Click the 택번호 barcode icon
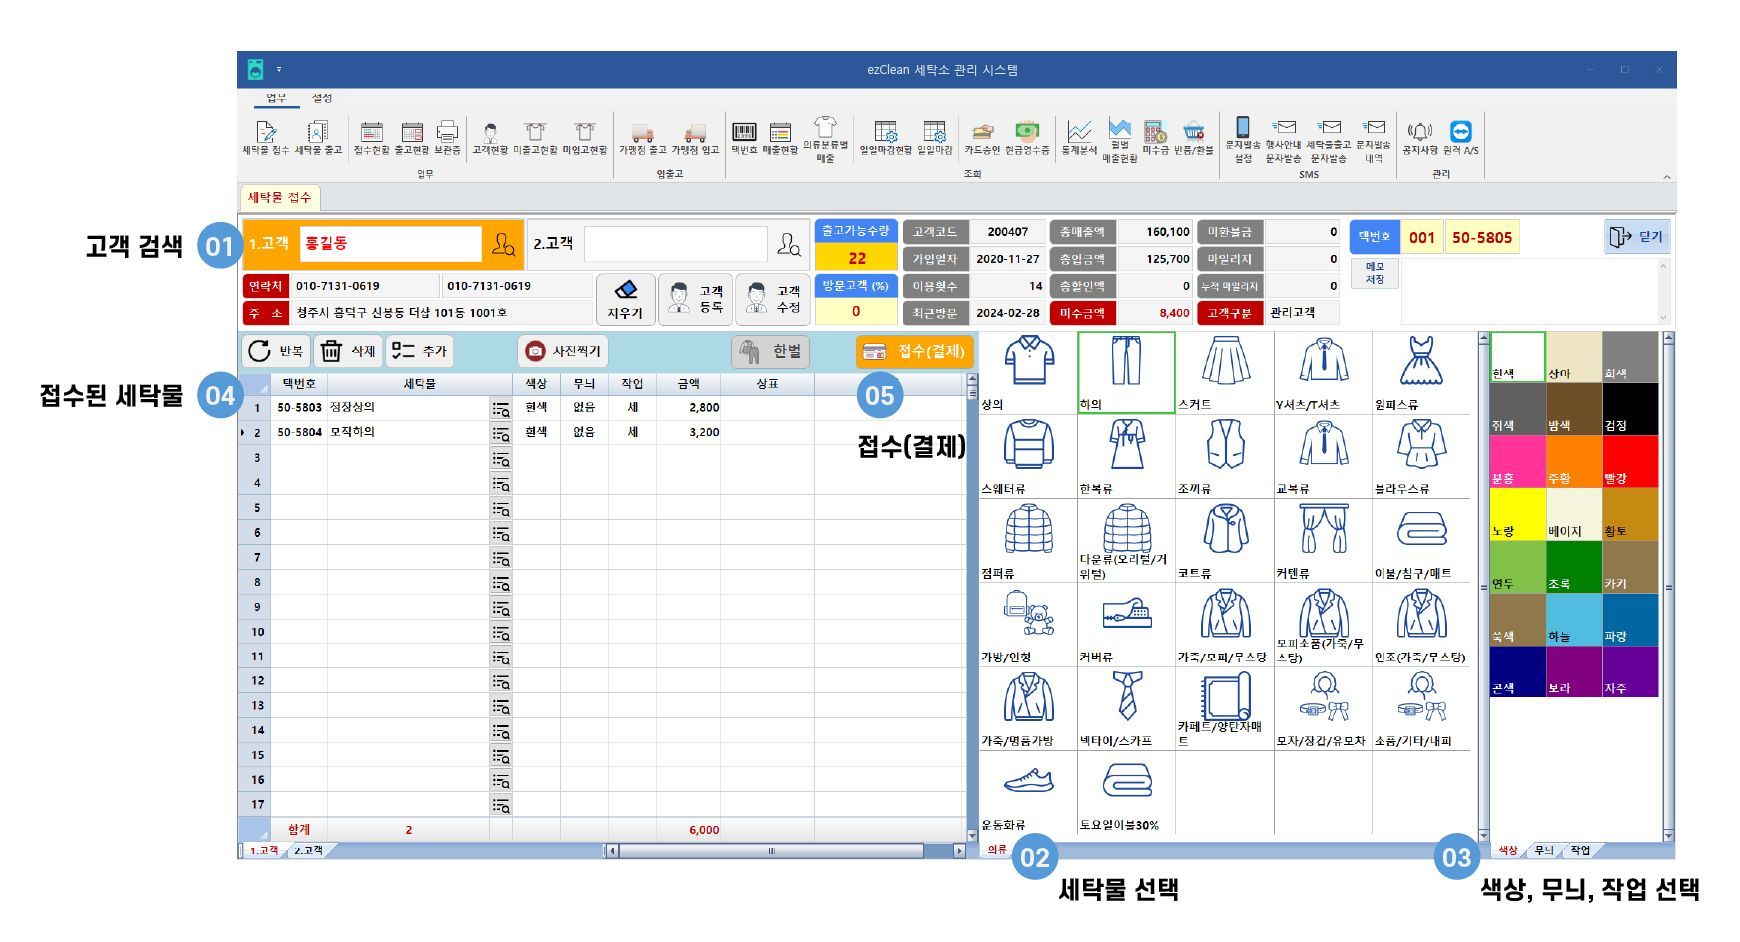This screenshot has width=1740, height=942. [x=744, y=138]
